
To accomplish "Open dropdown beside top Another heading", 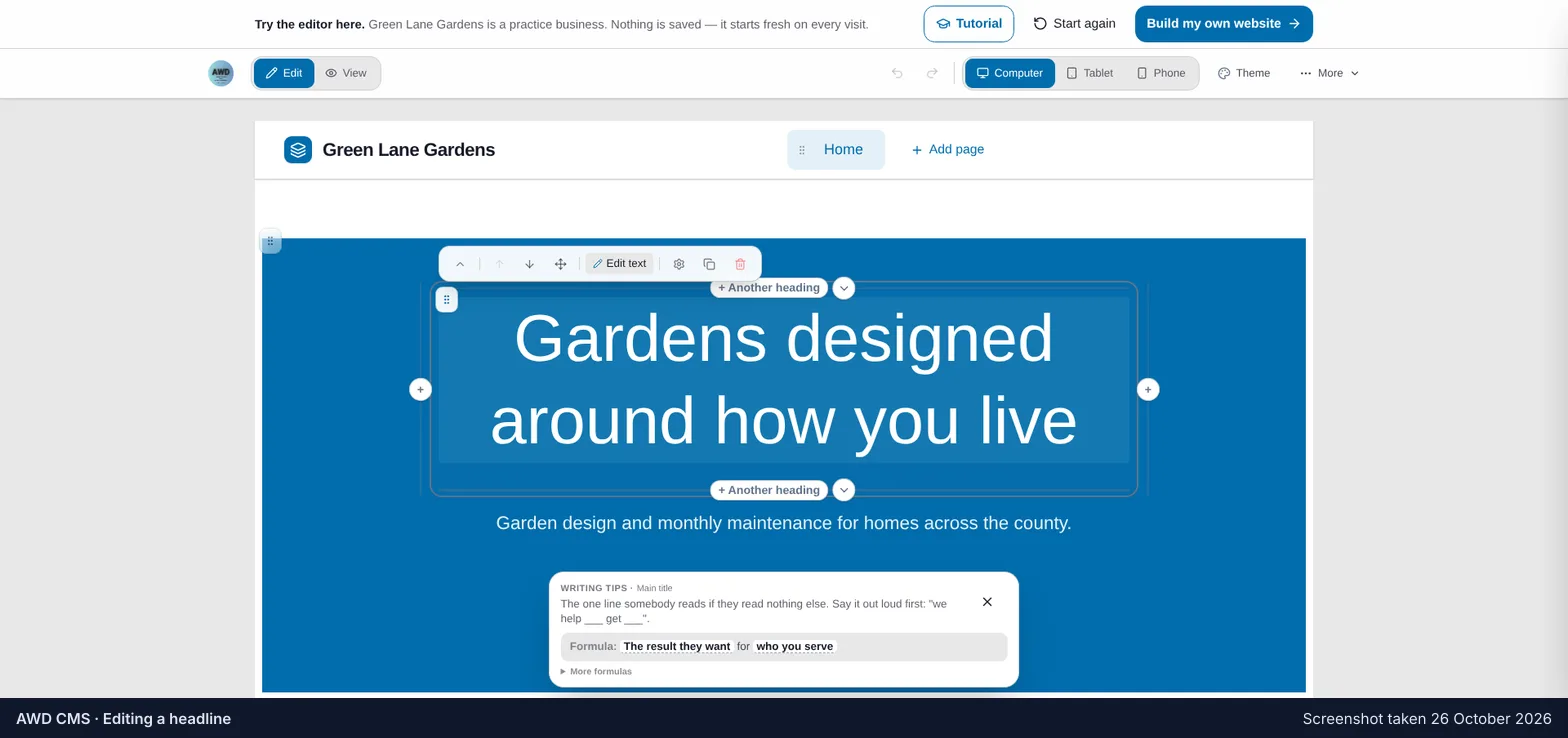I will click(844, 288).
